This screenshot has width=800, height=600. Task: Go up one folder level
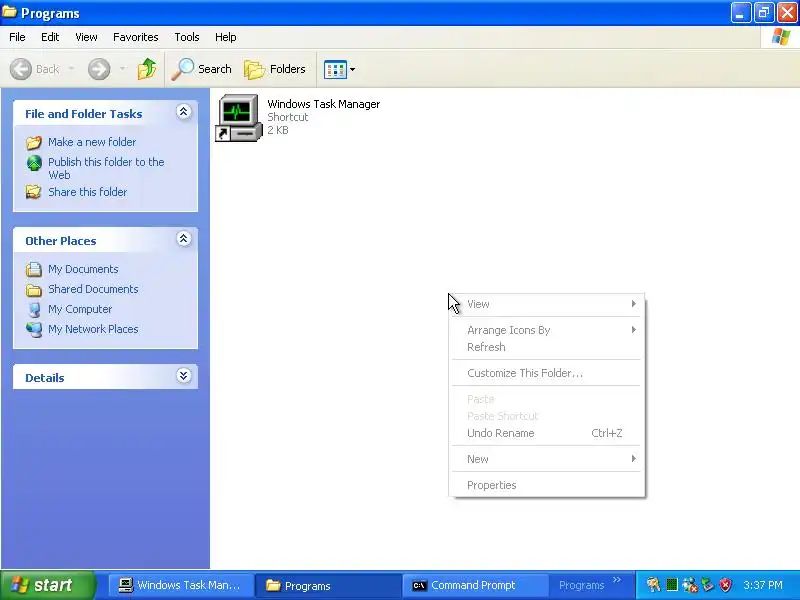147,69
